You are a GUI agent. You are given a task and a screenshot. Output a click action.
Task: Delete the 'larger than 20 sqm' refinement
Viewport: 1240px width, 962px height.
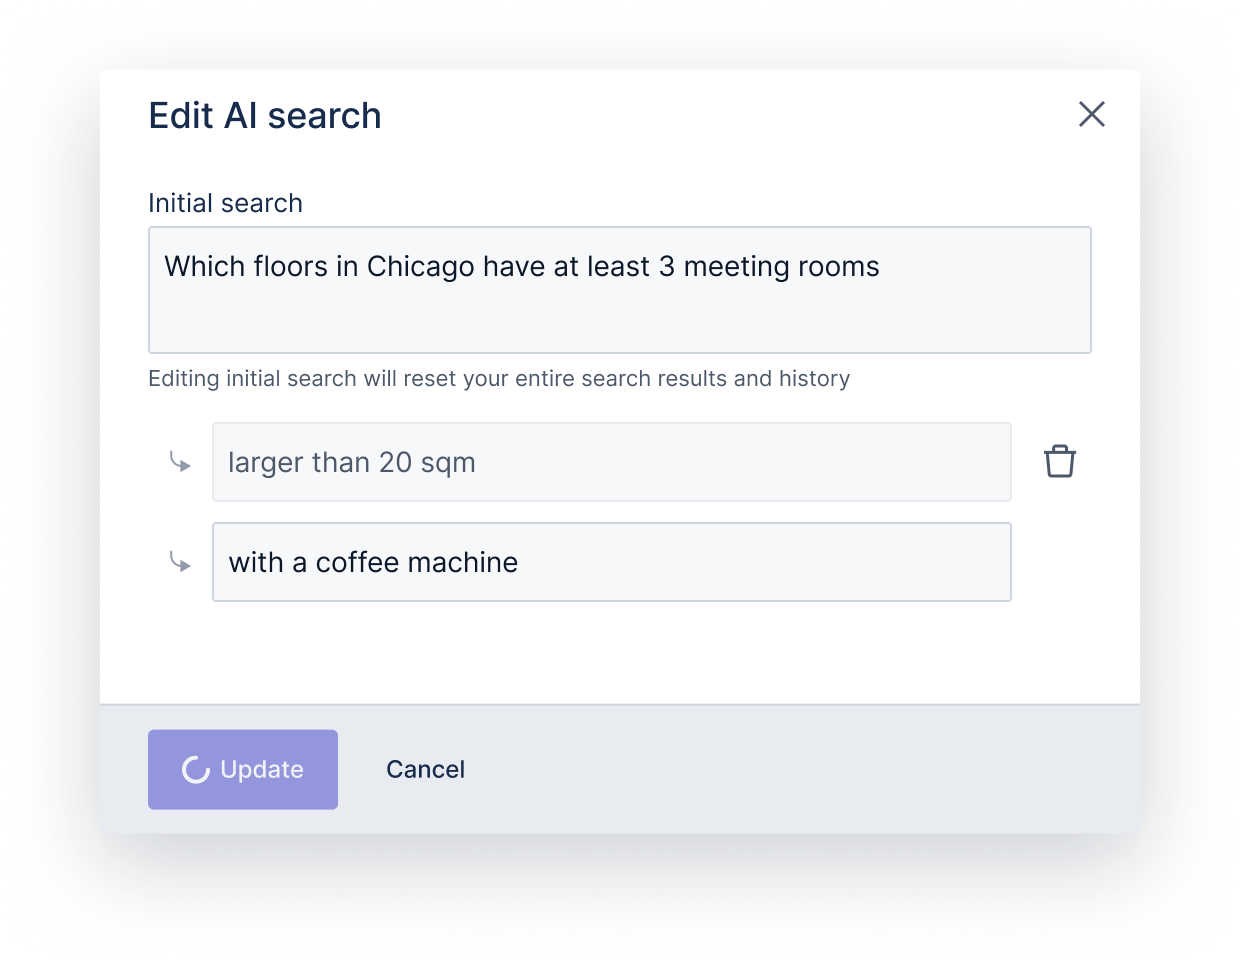point(1060,462)
